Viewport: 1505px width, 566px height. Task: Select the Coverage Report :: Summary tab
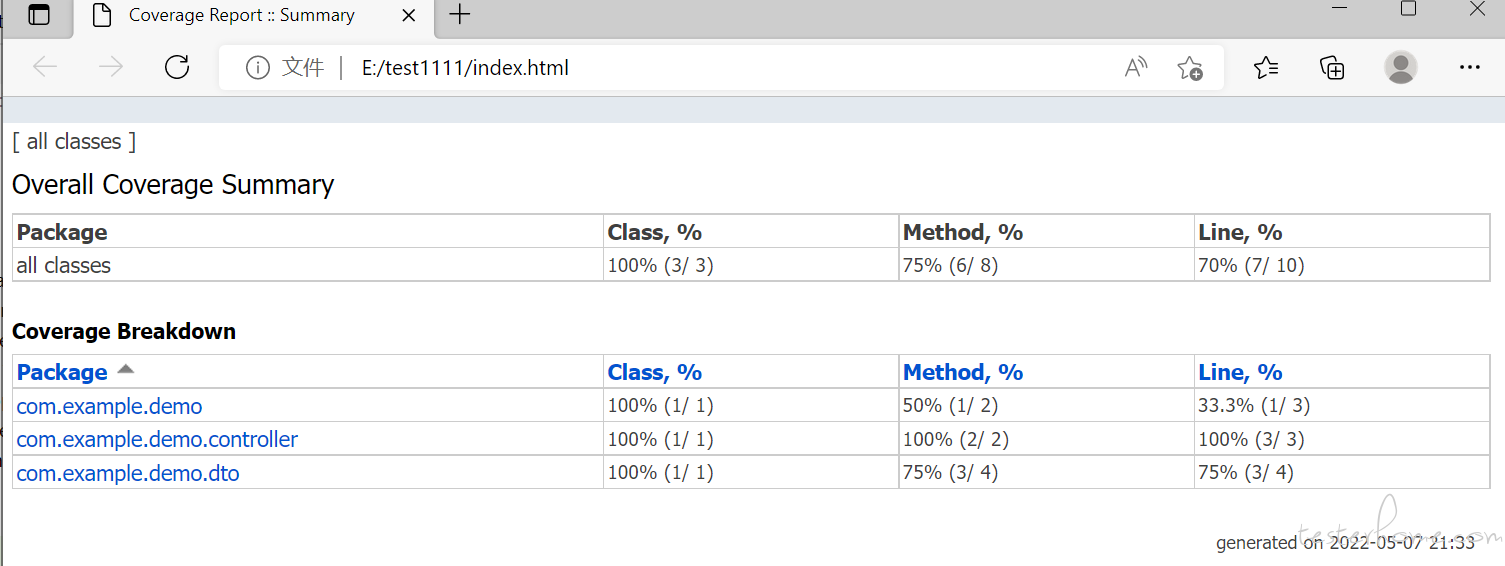[x=241, y=15]
